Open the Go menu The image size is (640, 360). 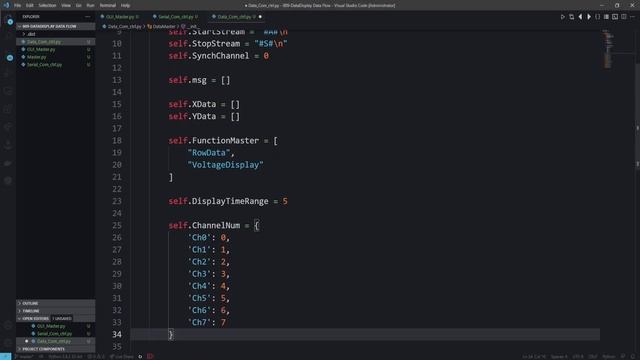pyautogui.click(x=78, y=5)
